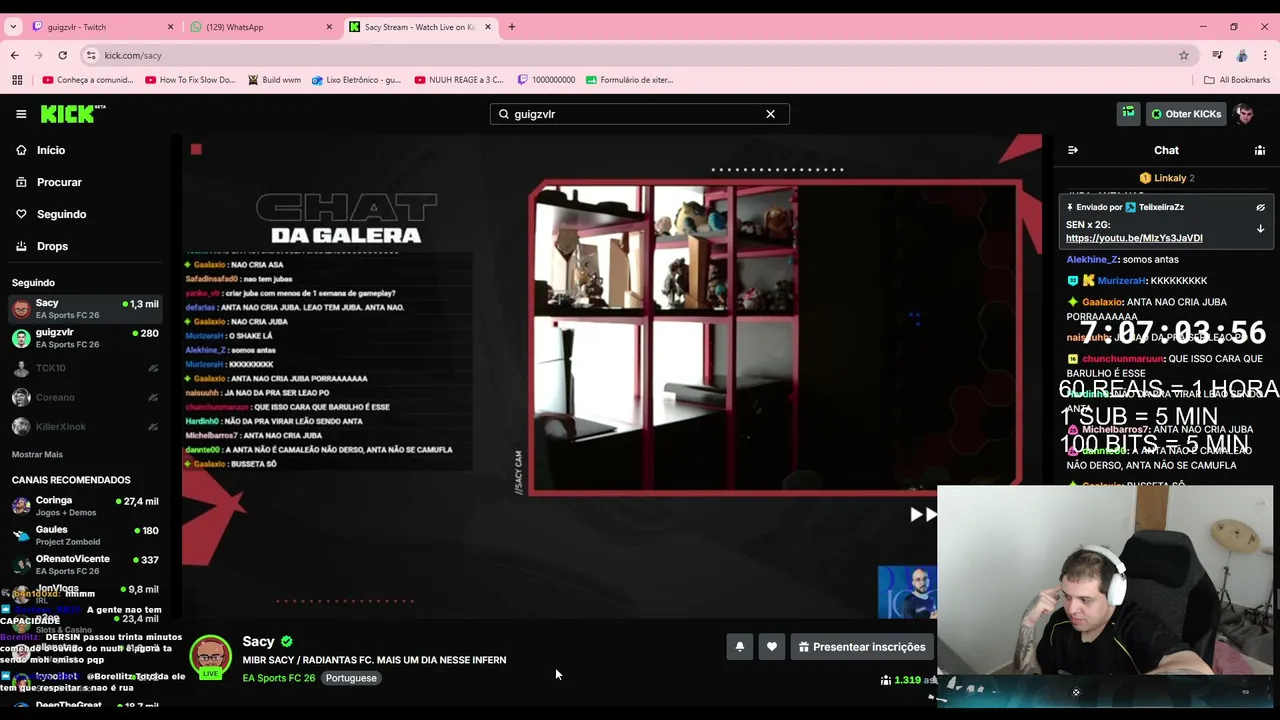This screenshot has height=720, width=1280.
Task: Click the KICK logo
Action: [x=73, y=114]
